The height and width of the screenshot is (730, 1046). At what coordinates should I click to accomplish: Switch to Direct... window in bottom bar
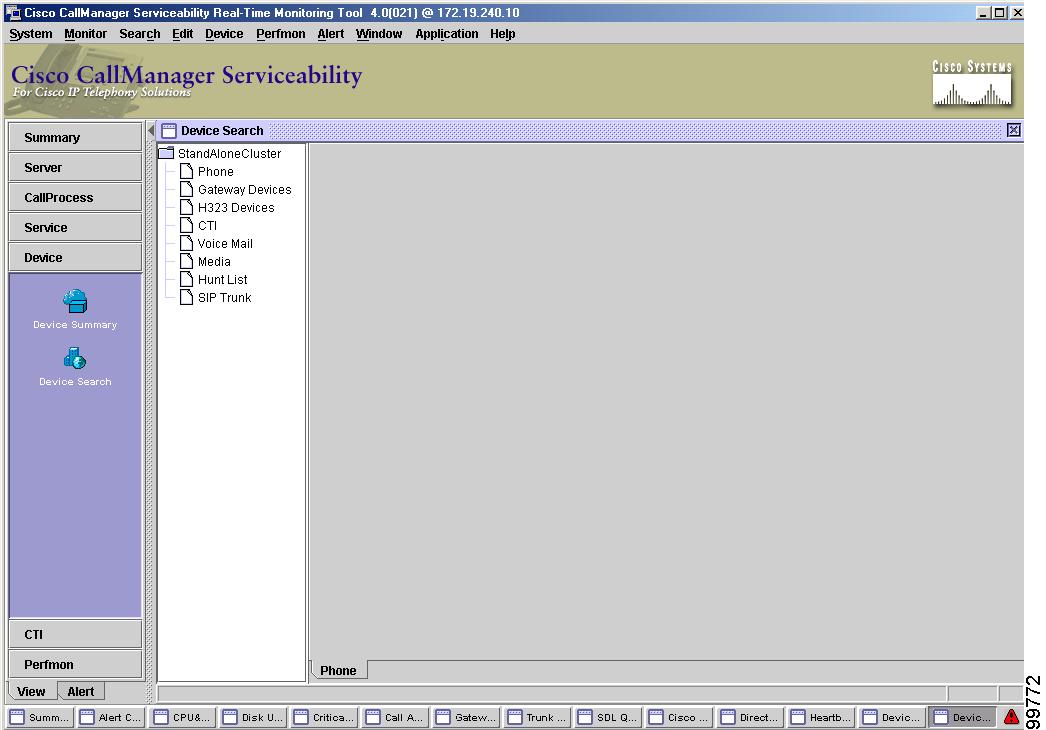751,717
